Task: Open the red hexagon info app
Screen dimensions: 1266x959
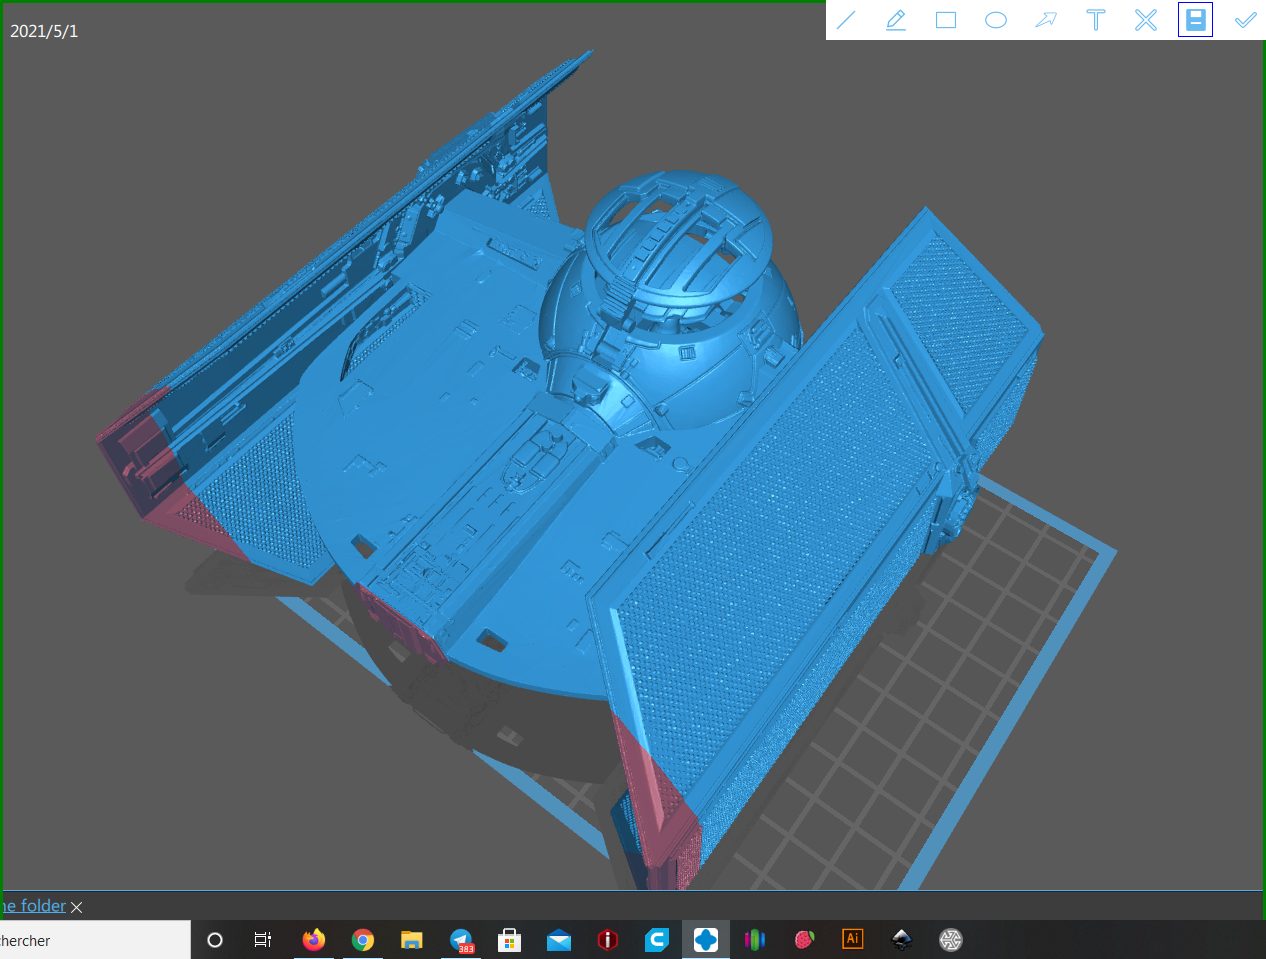Action: coord(608,940)
